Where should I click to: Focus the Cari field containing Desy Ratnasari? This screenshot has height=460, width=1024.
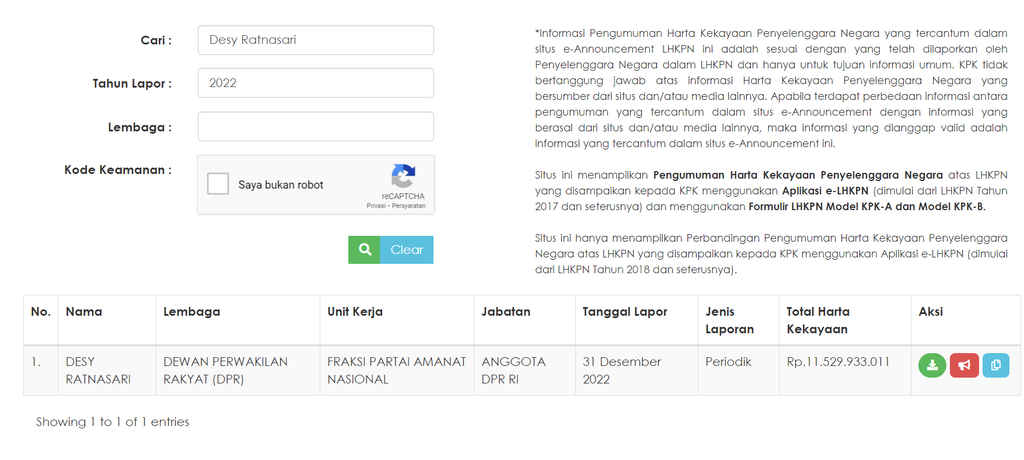coord(315,40)
